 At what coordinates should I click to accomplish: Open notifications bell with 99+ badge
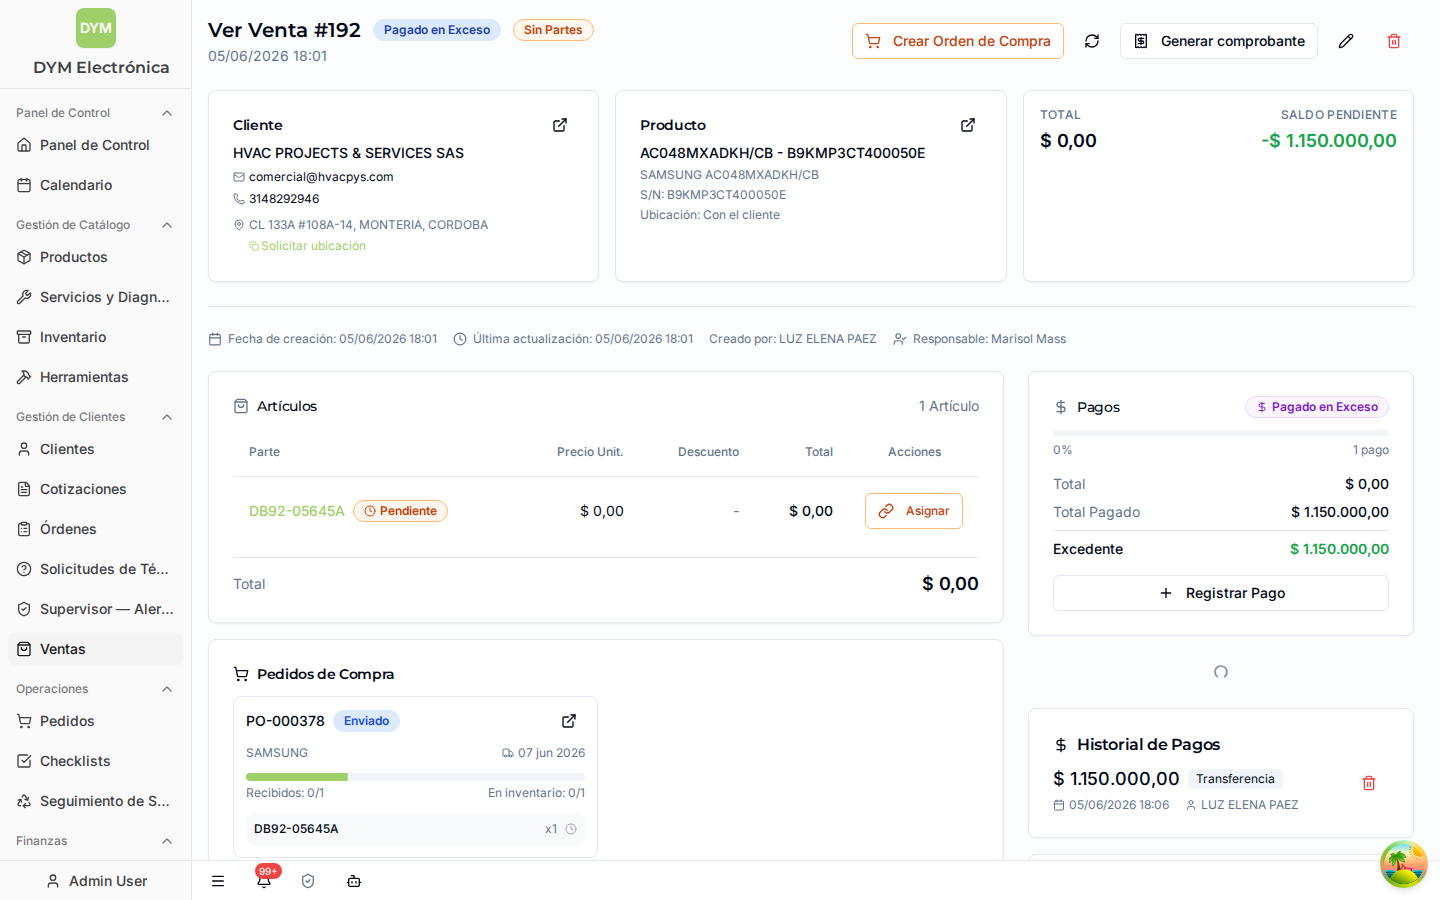264,880
